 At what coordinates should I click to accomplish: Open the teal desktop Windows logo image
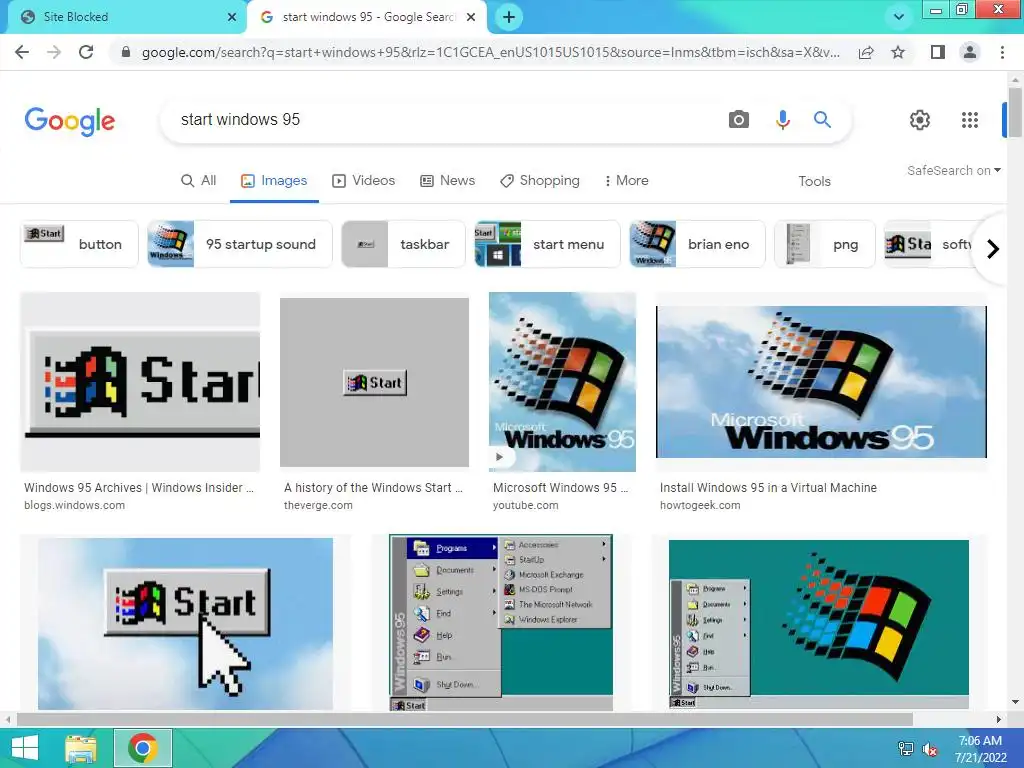(819, 624)
